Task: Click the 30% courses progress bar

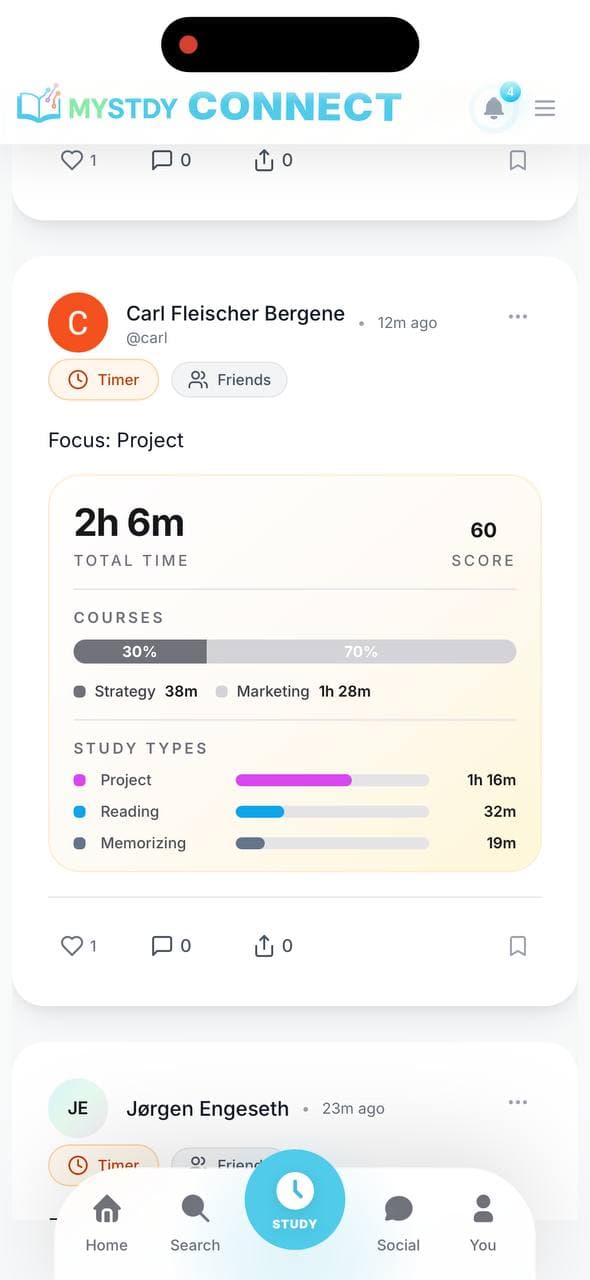Action: [x=139, y=651]
